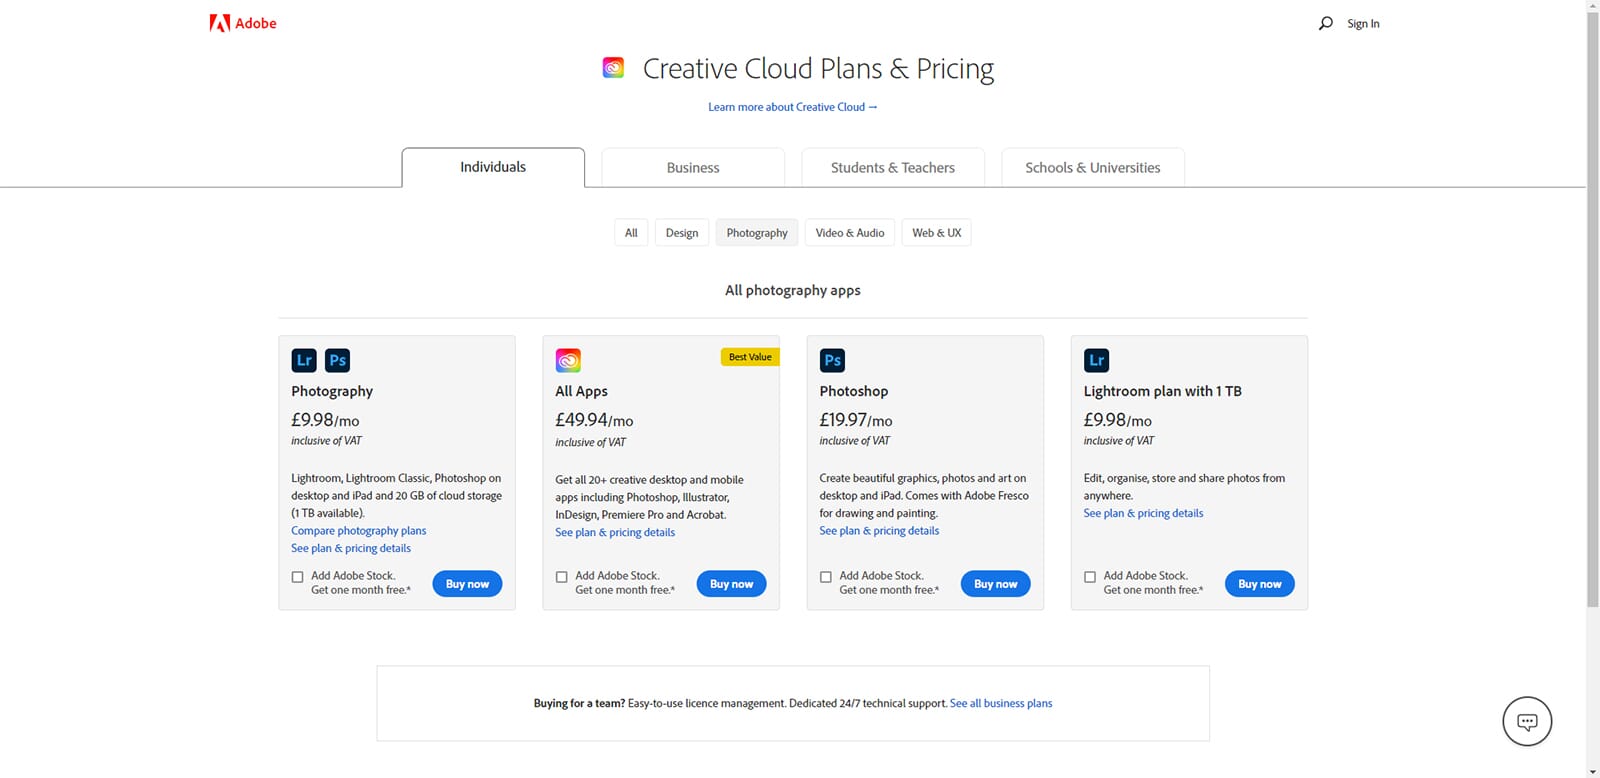Open the Students & Teachers tab
1600x778 pixels.
(893, 167)
